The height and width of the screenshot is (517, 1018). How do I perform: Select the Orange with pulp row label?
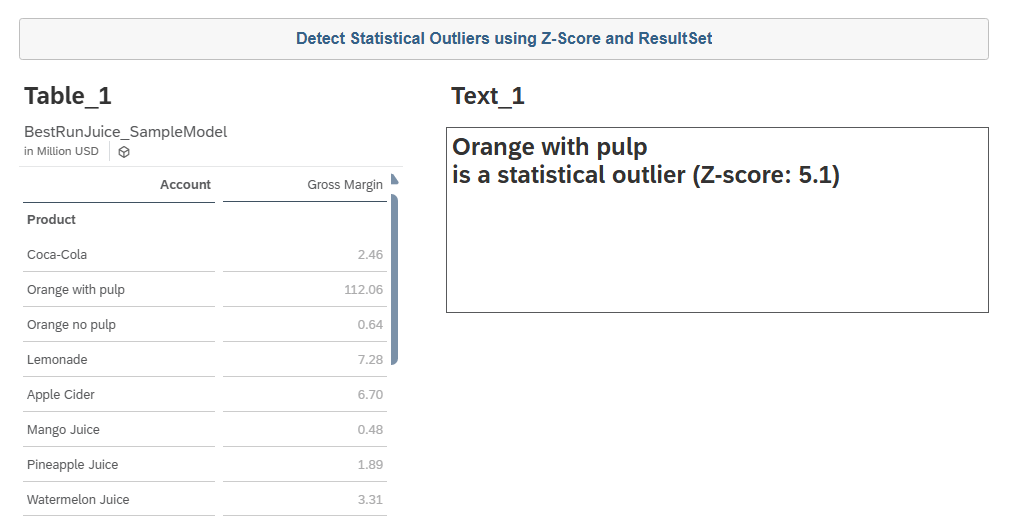pyautogui.click(x=76, y=290)
